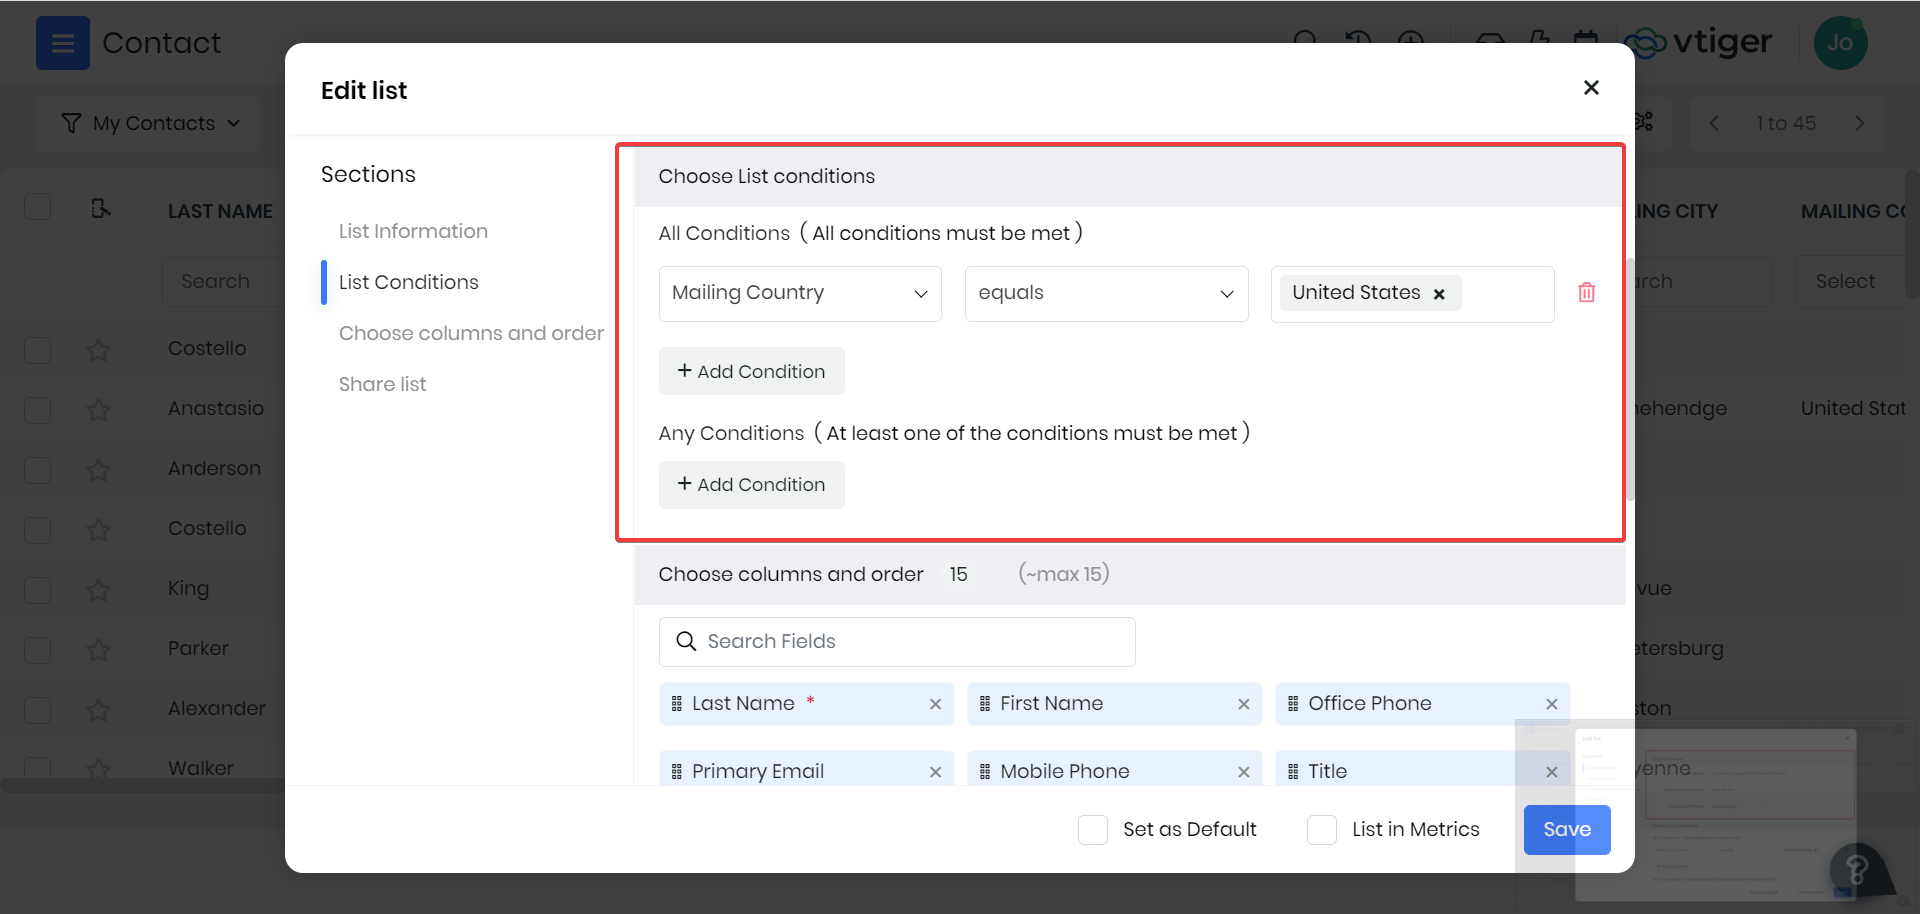Open the calendar icon in the header
The height and width of the screenshot is (914, 1920).
1586,42
